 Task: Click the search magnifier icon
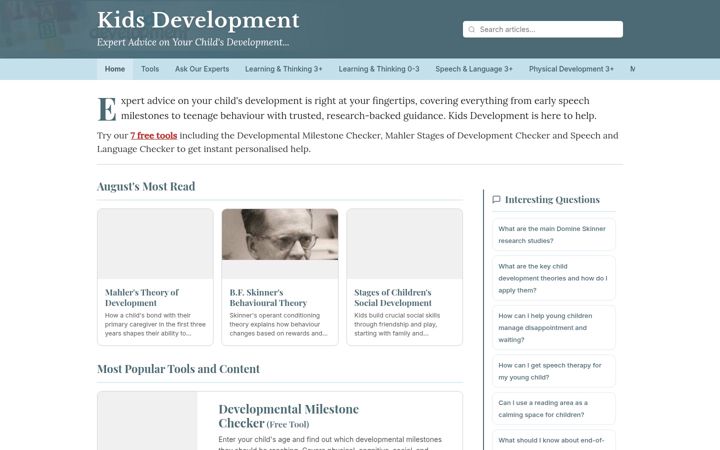tap(471, 29)
